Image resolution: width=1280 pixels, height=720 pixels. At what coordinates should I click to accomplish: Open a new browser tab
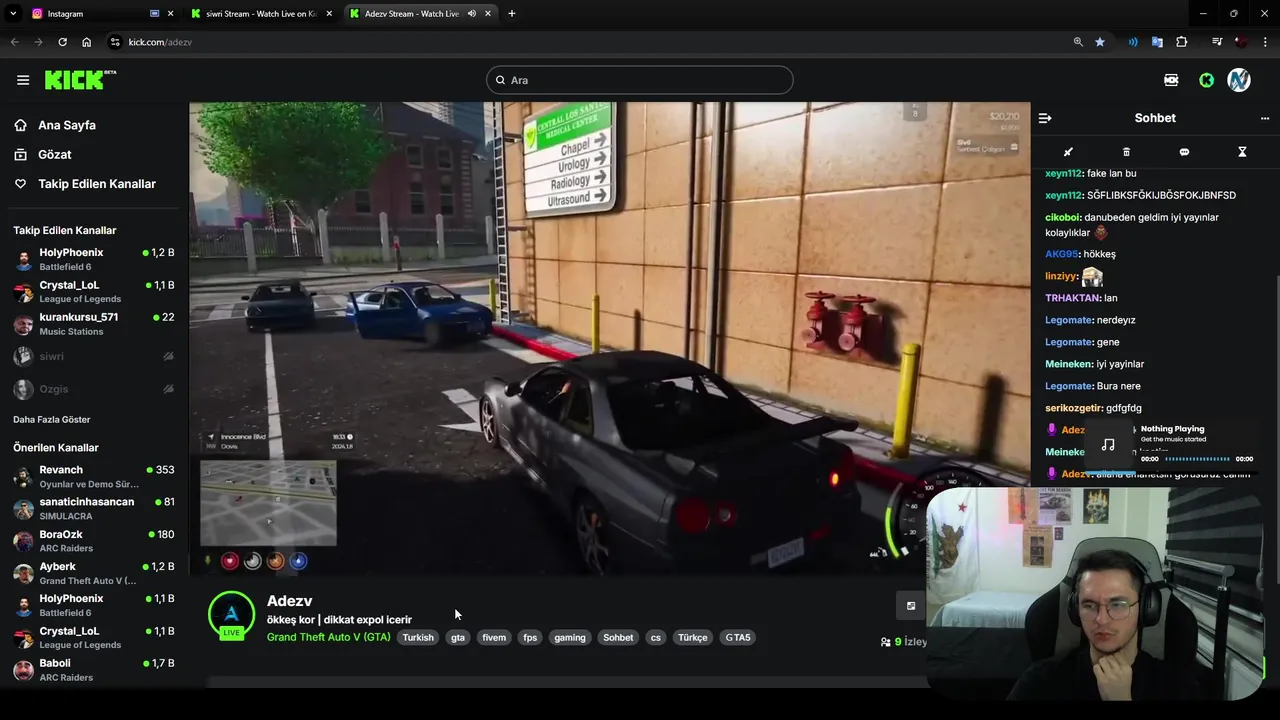512,14
